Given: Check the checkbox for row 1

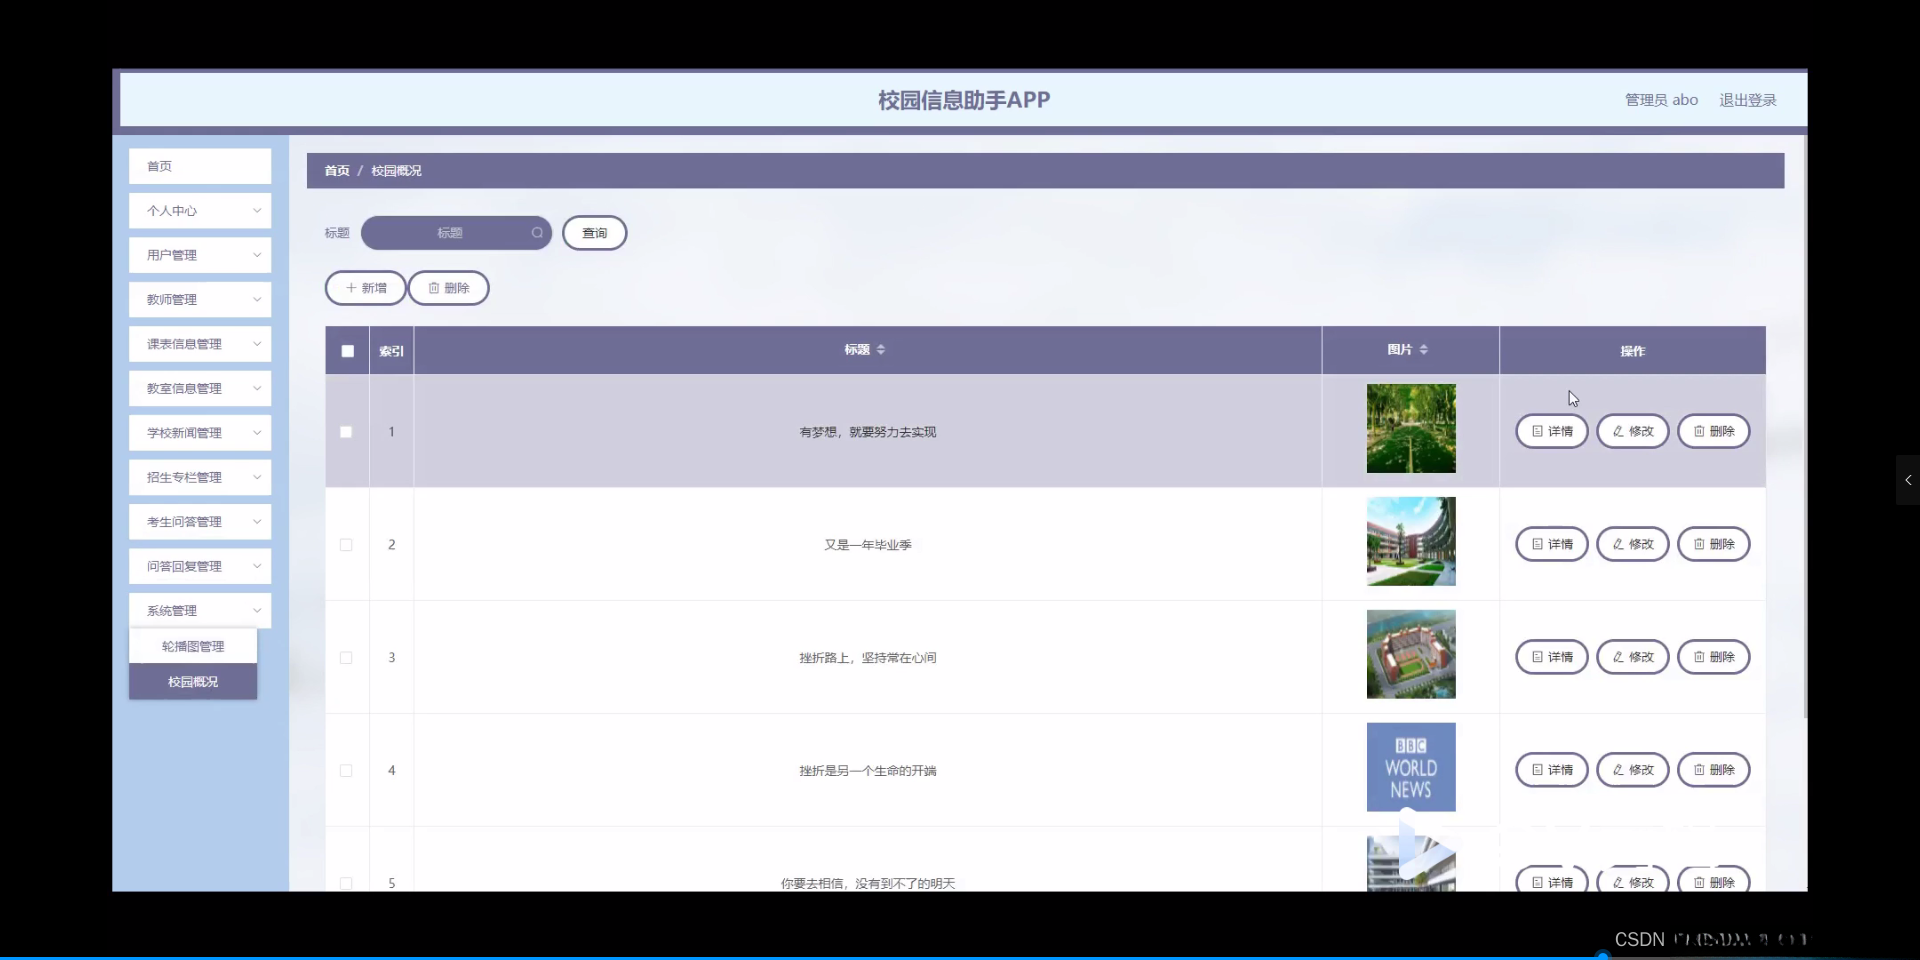Looking at the screenshot, I should [x=346, y=431].
